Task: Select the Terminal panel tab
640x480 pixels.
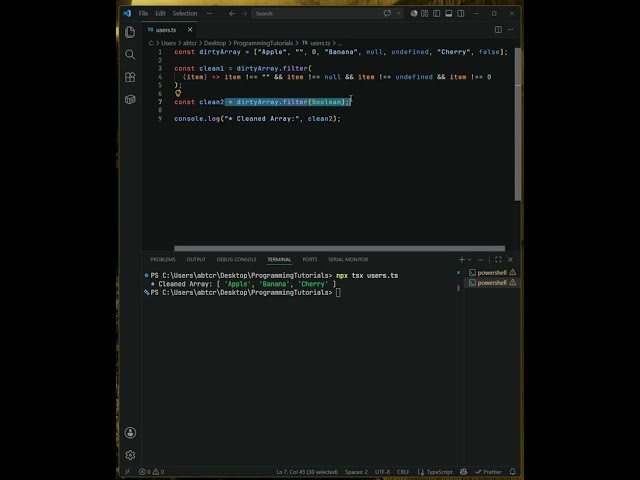Action: 279,260
